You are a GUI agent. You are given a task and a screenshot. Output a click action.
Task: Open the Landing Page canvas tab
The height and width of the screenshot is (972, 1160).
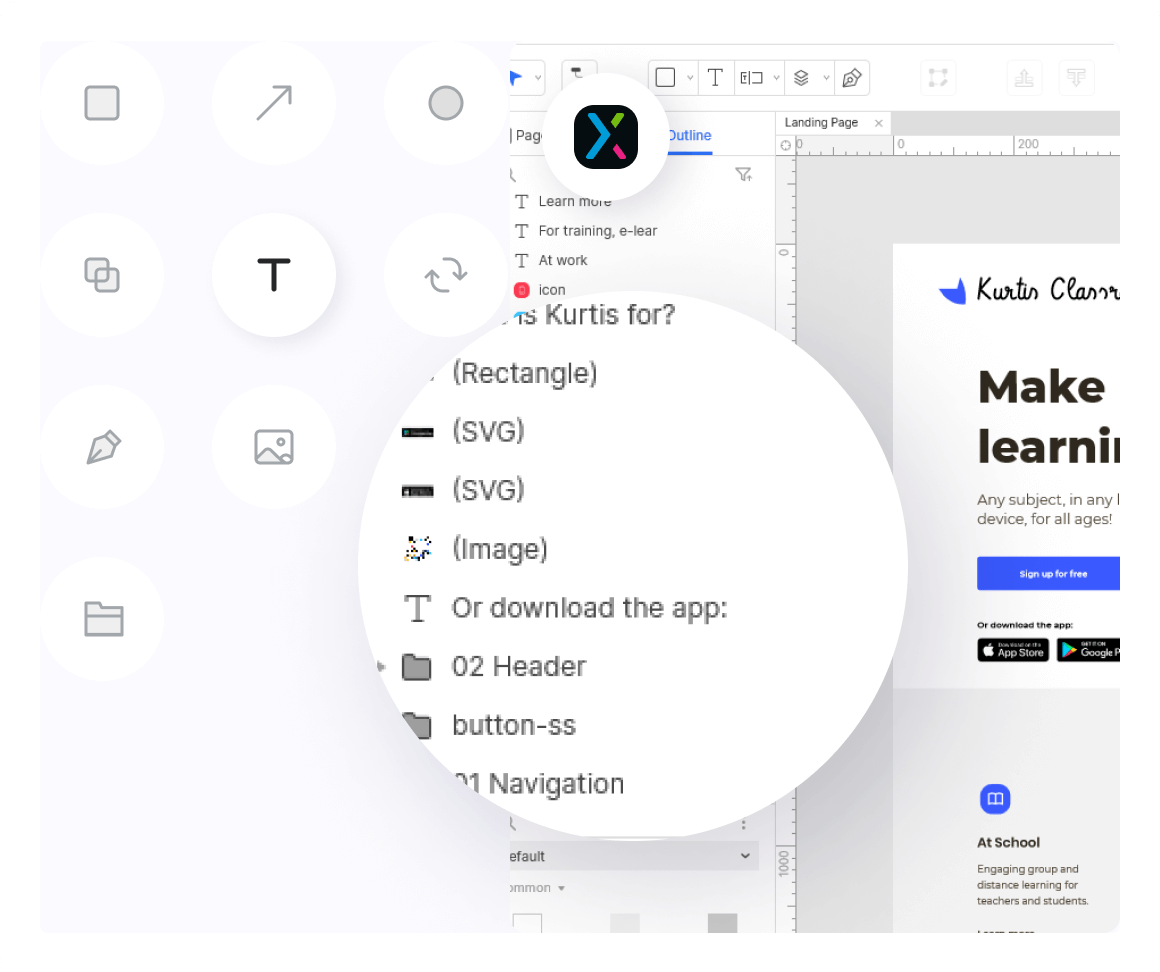point(821,123)
